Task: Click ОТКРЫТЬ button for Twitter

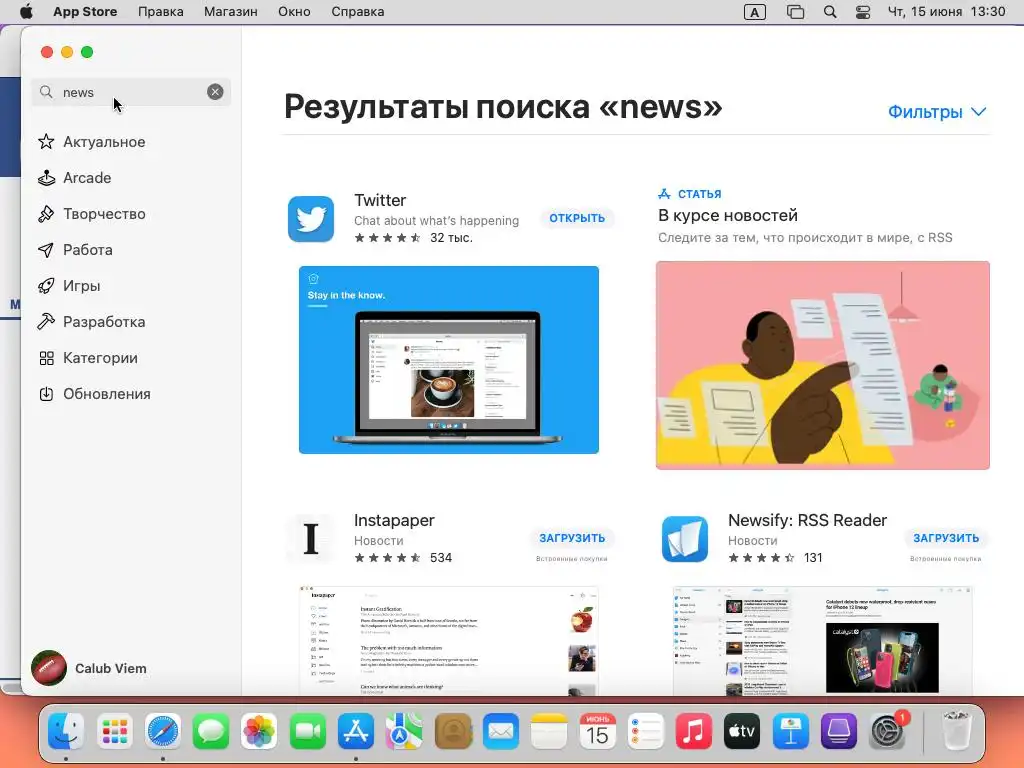Action: coord(577,218)
